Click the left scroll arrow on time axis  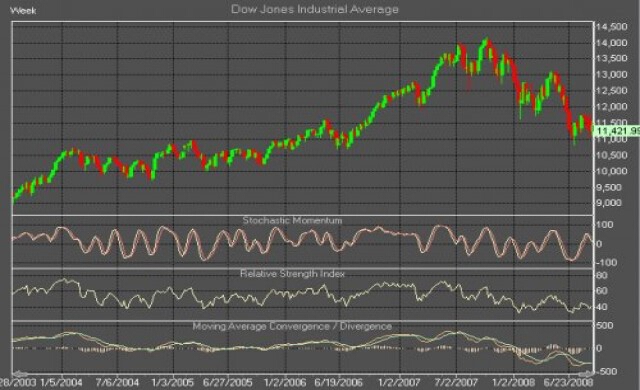coord(20,373)
